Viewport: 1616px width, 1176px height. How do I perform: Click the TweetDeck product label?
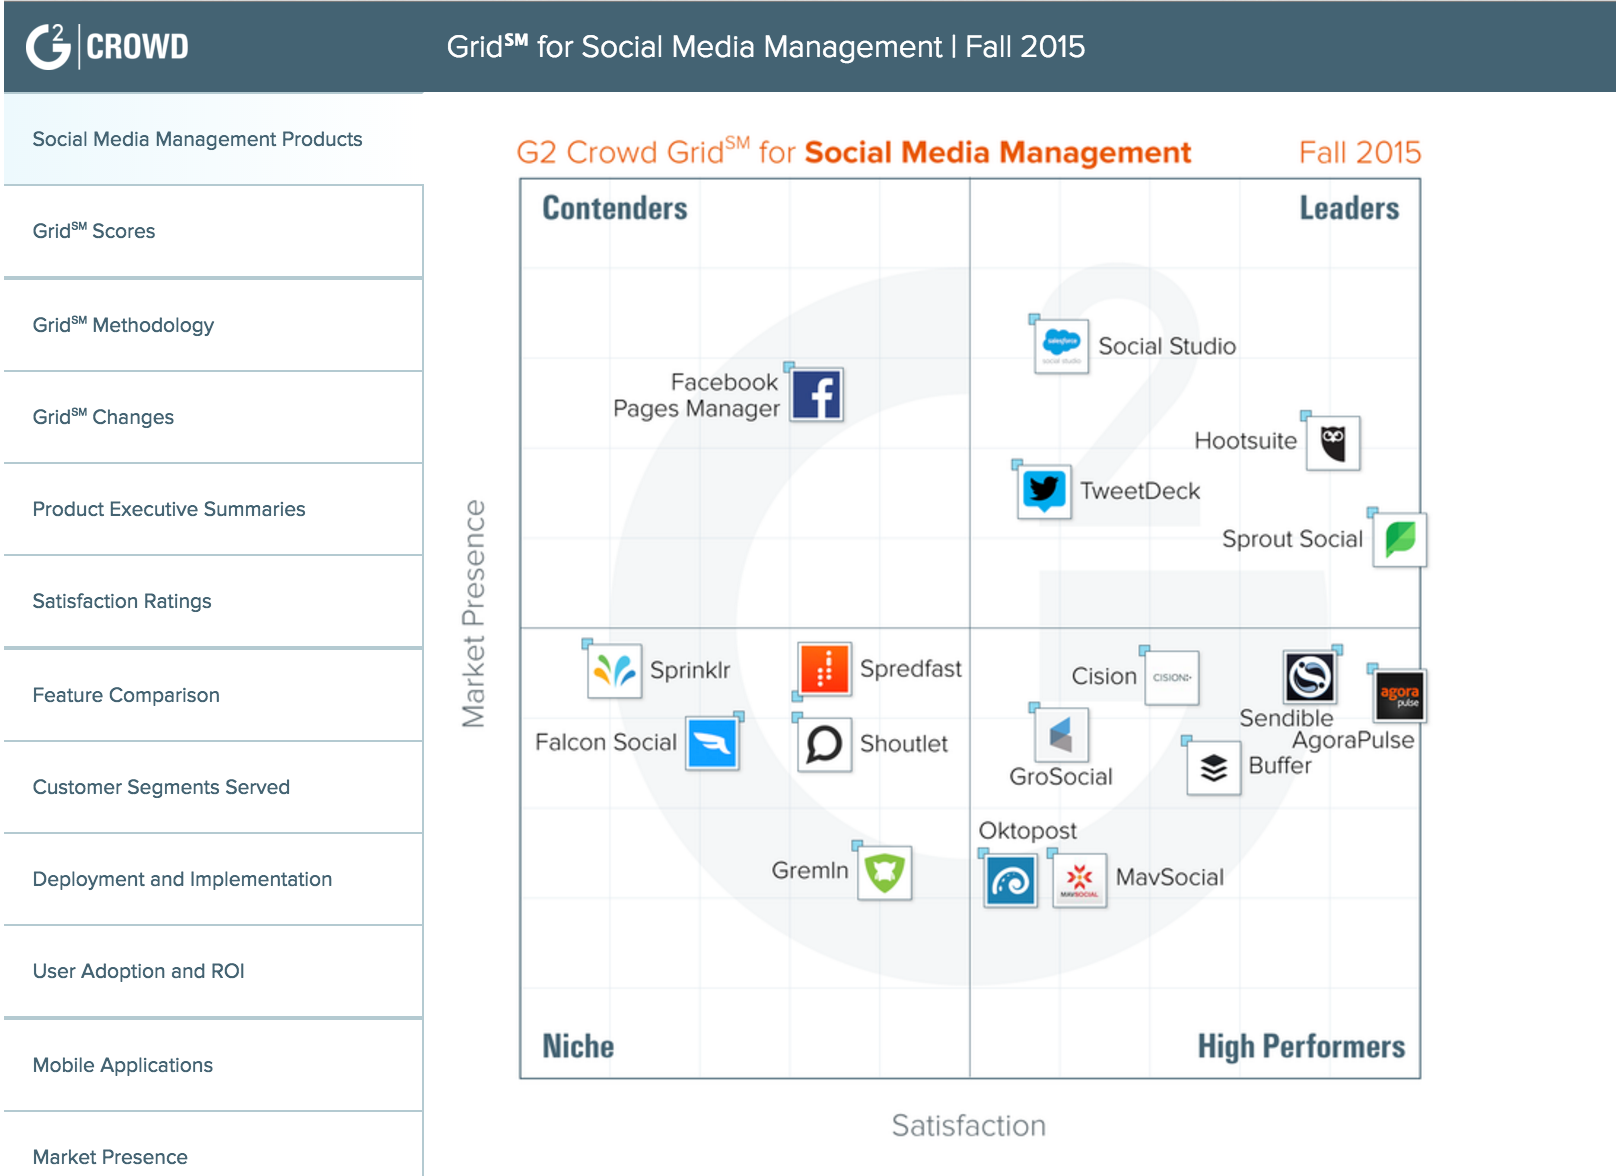(1140, 491)
